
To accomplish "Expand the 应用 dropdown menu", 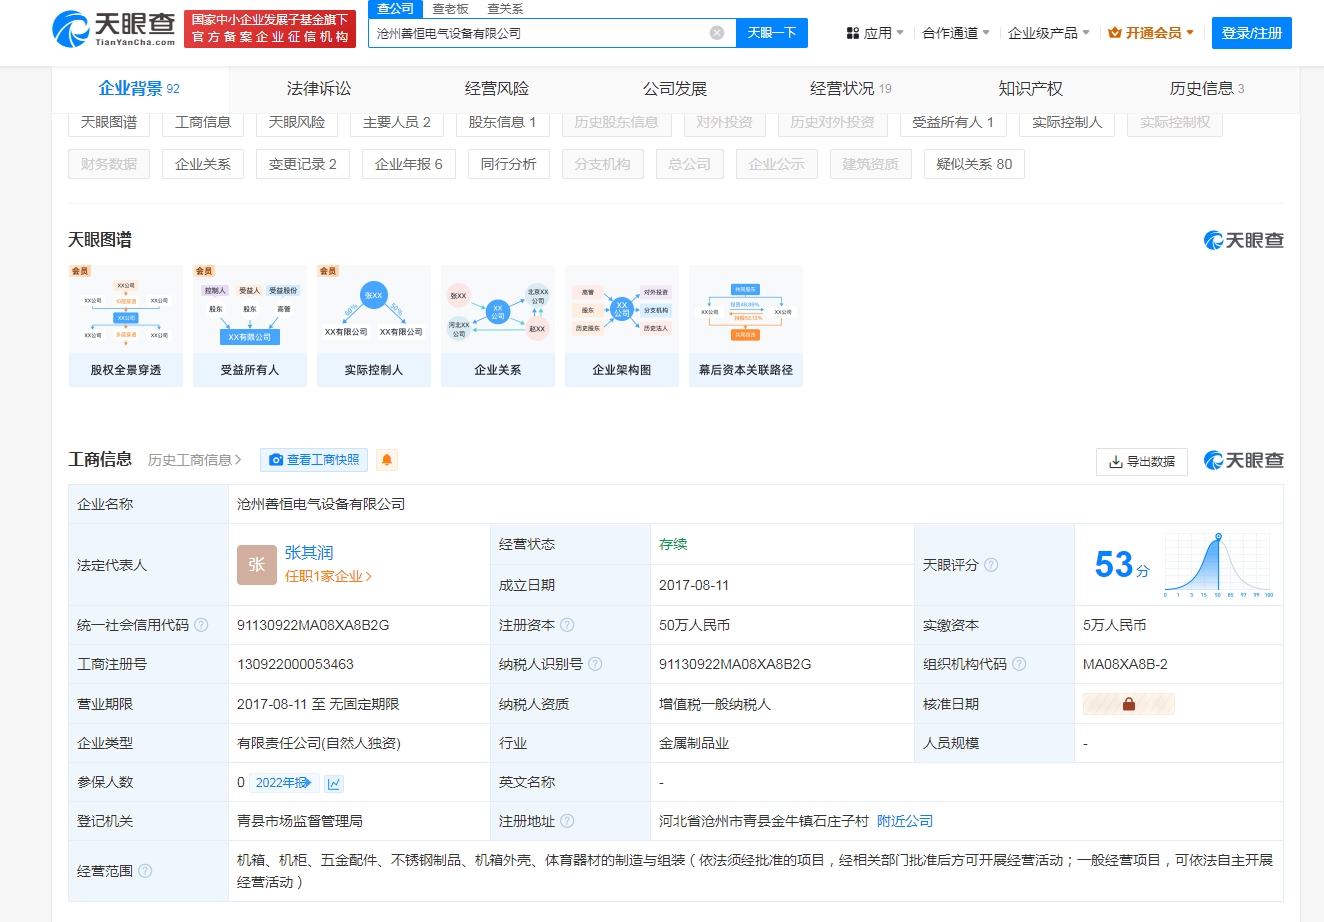I will click(875, 33).
